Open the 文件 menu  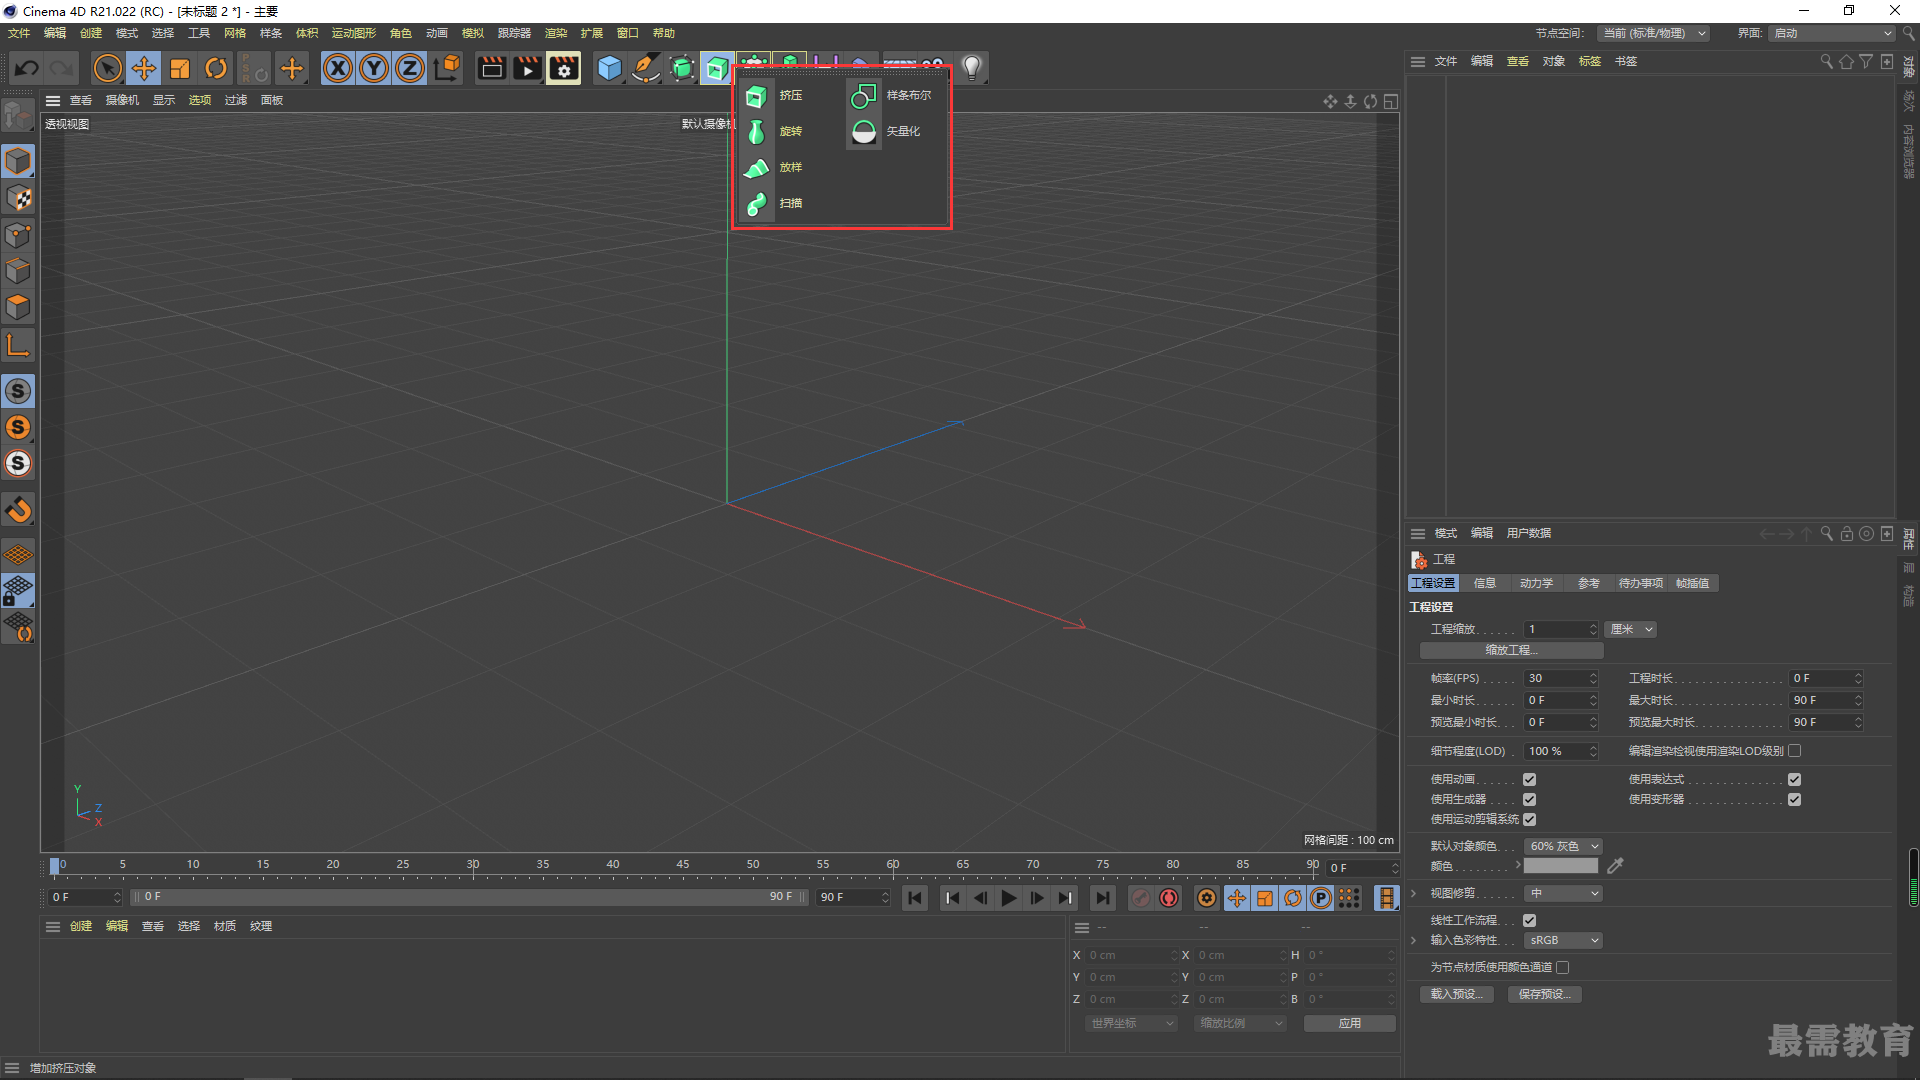click(19, 33)
